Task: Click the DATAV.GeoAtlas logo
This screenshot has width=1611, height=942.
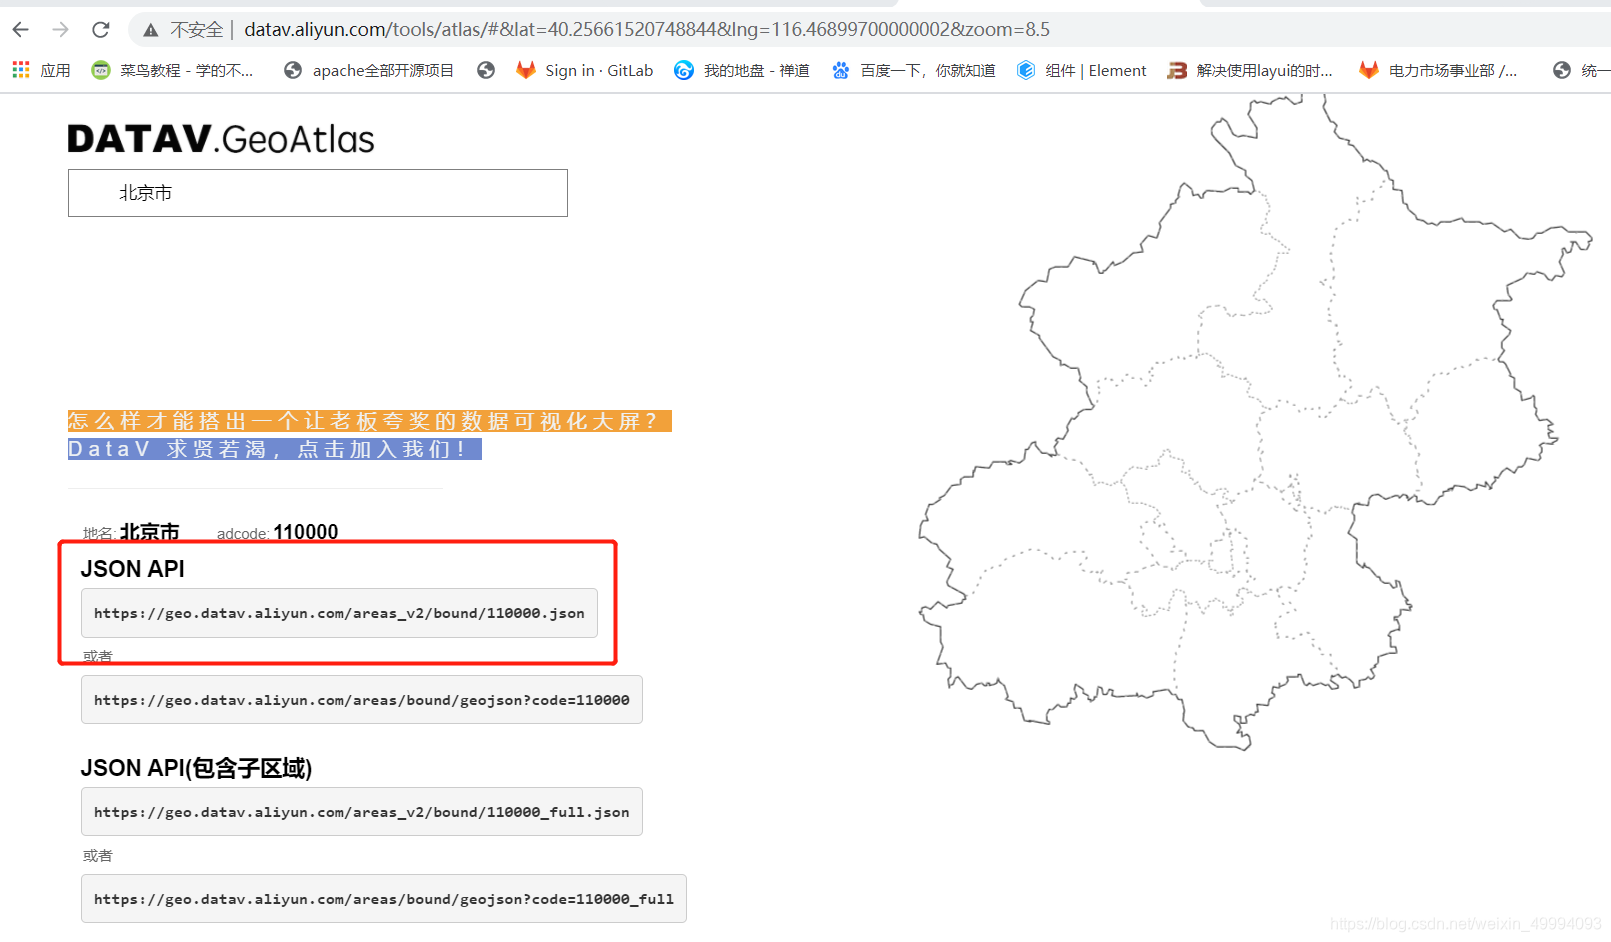Action: tap(221, 139)
